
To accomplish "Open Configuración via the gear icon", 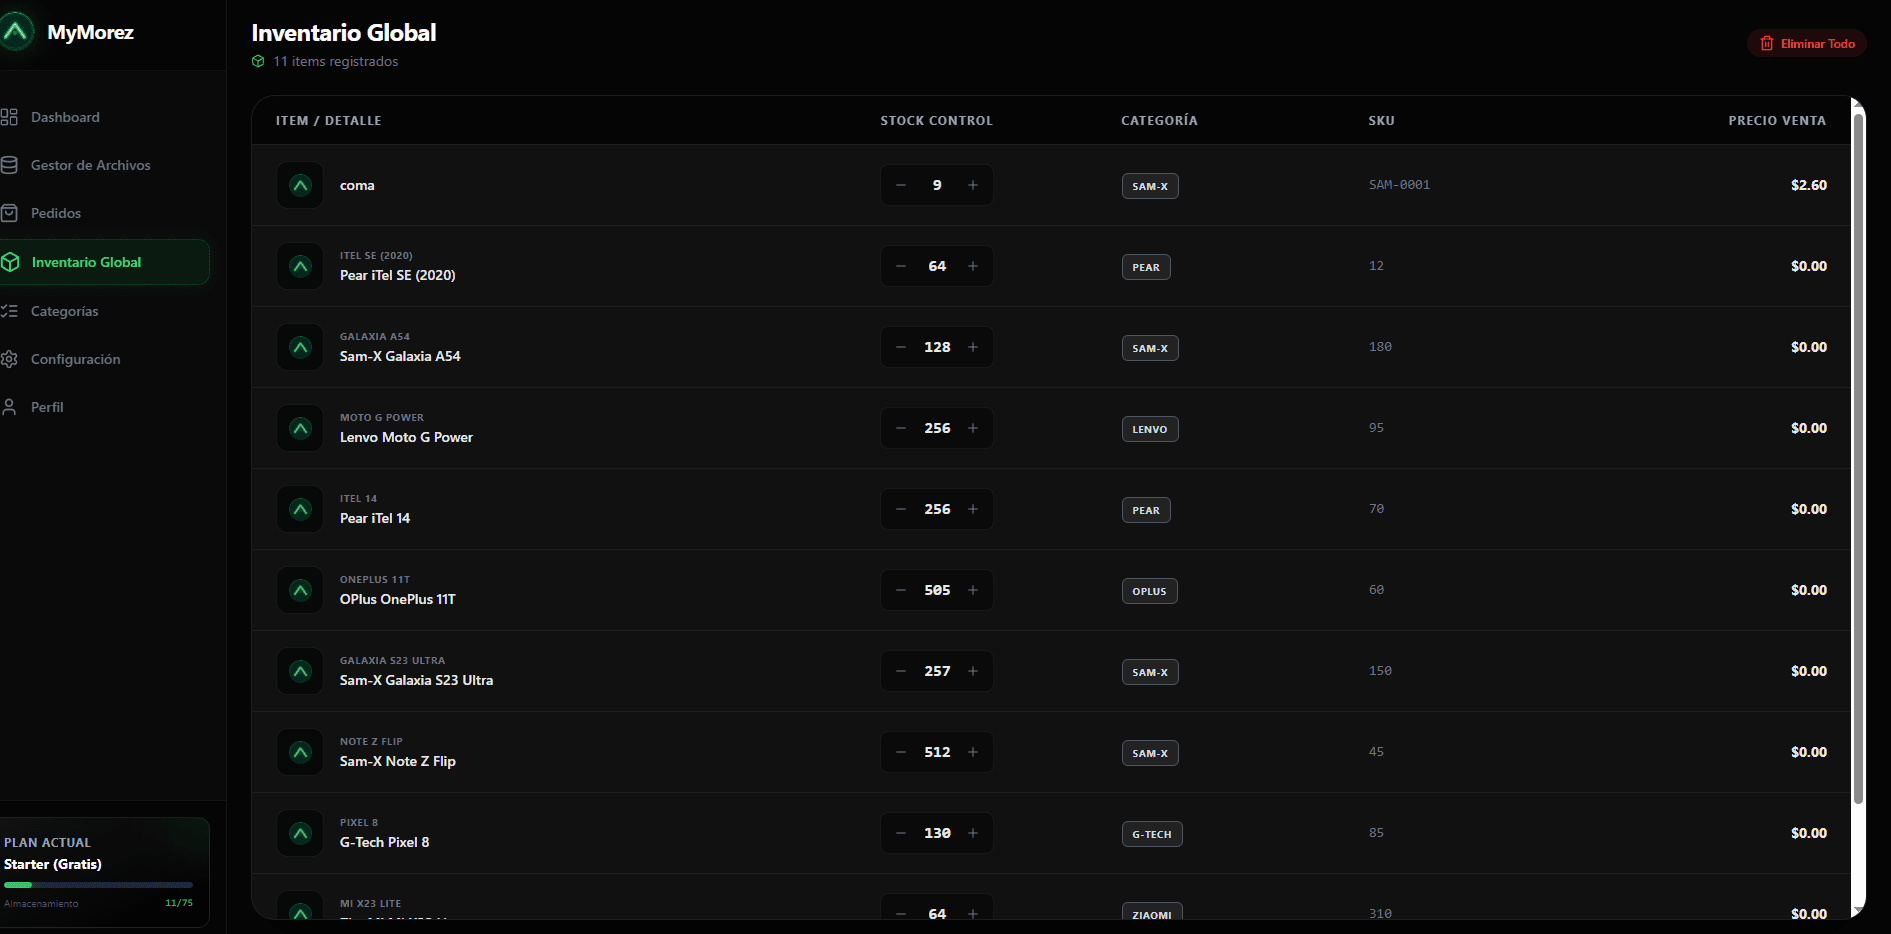I will coord(11,359).
